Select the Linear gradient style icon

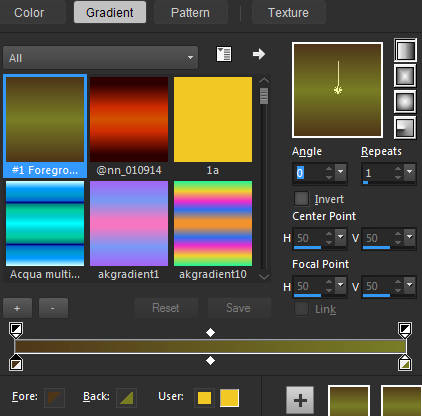(x=405, y=50)
